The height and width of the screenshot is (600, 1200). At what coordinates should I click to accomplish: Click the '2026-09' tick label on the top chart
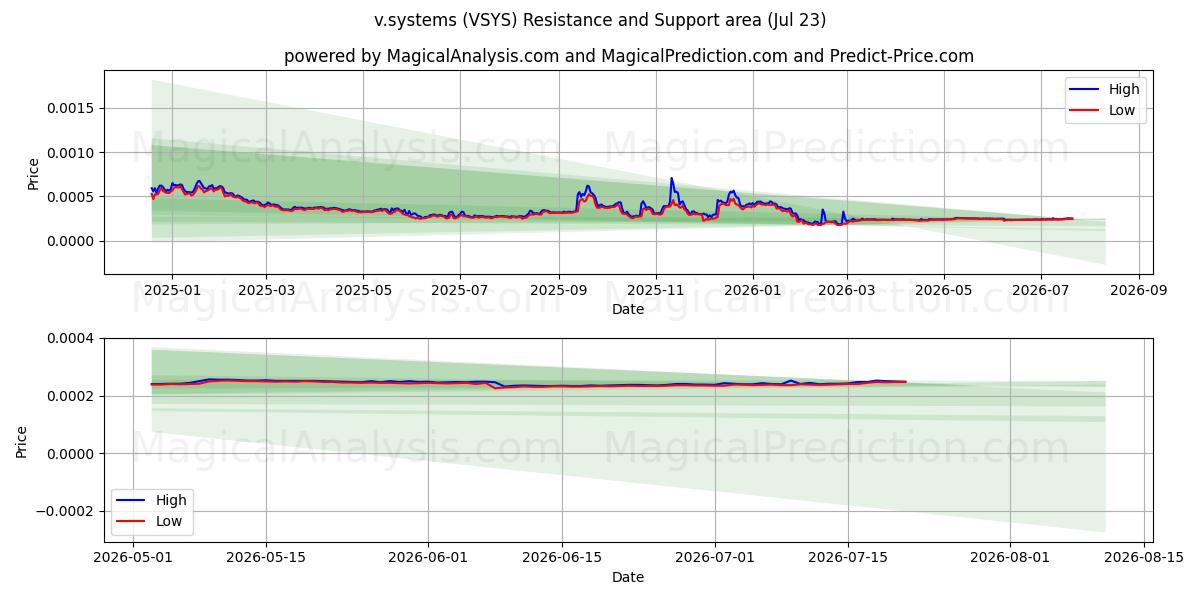[x=1139, y=290]
